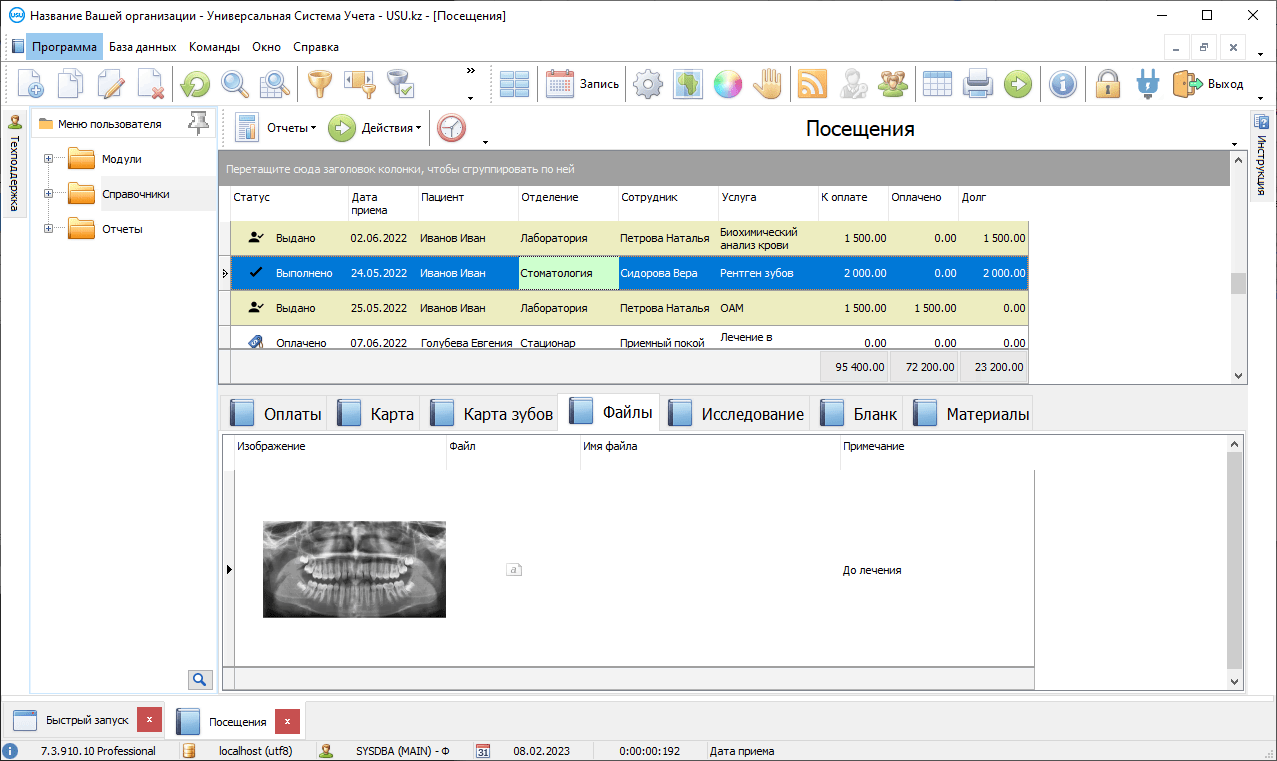This screenshot has width=1277, height=761.
Task: Click the blue info icon in toolbar
Action: tap(1062, 84)
